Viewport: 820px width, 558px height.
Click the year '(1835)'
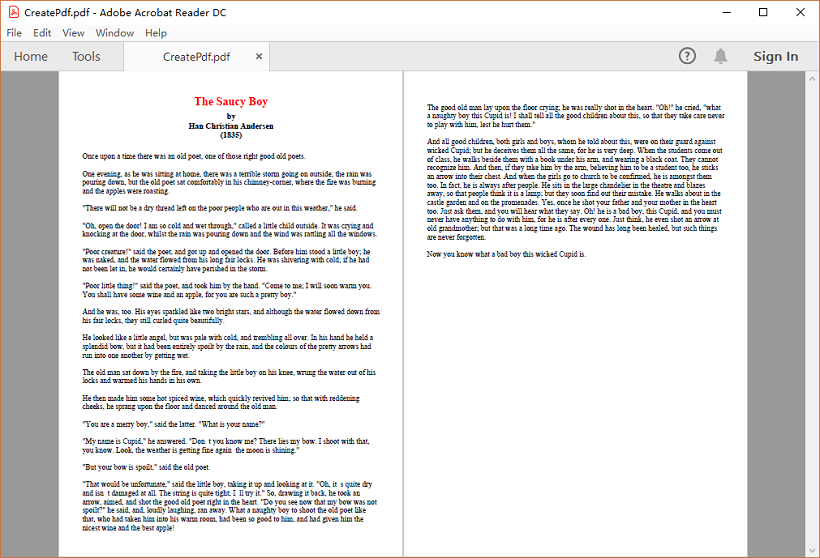click(x=231, y=135)
